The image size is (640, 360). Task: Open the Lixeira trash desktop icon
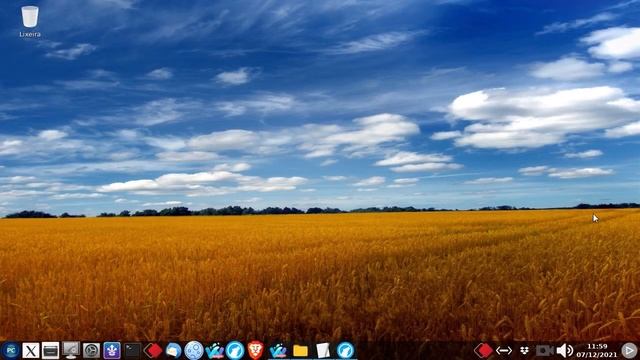[x=30, y=21]
